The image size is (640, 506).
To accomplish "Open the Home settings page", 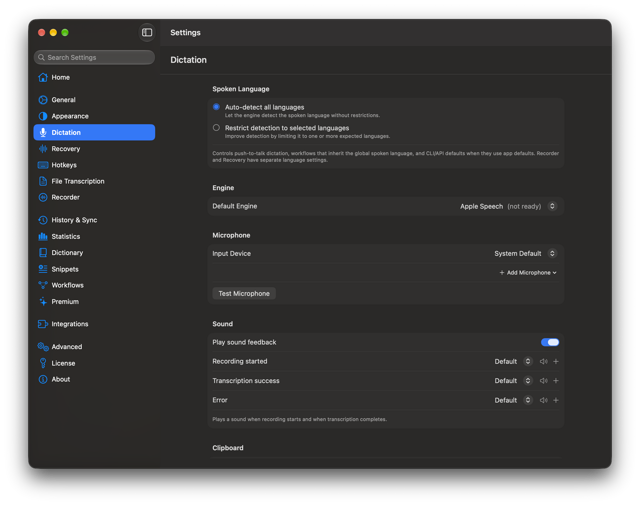I will coord(94,77).
